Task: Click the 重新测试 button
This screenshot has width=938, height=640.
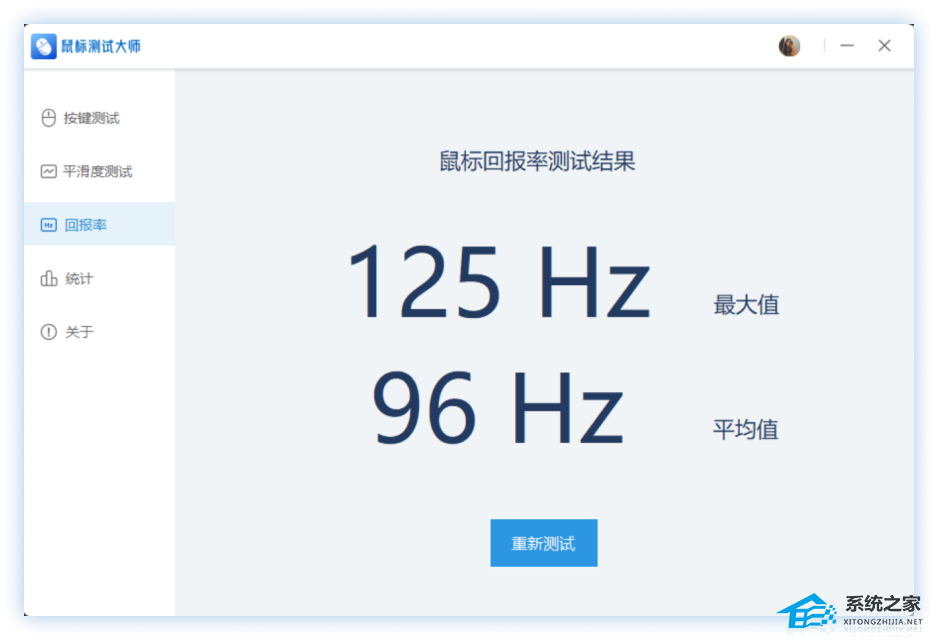Action: pos(544,543)
